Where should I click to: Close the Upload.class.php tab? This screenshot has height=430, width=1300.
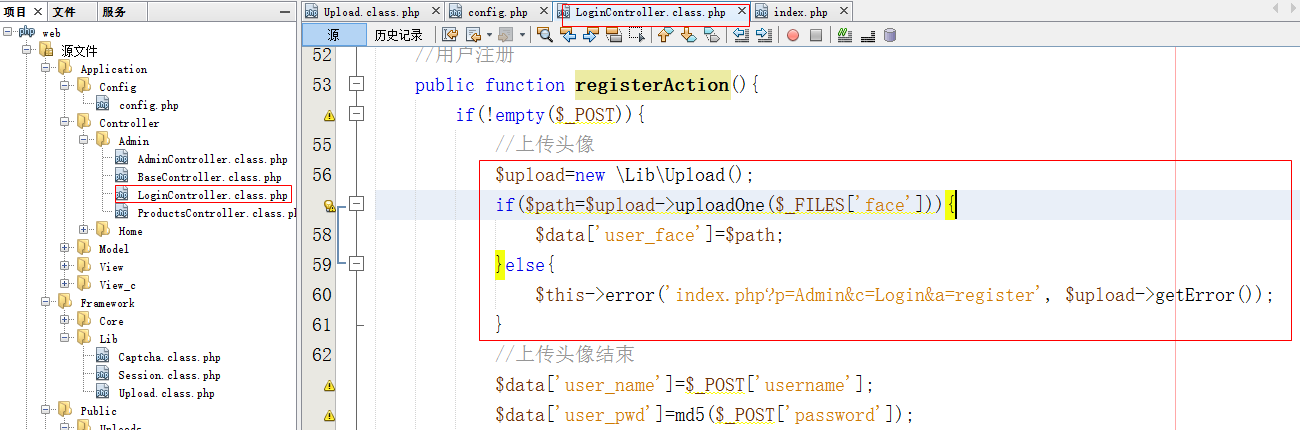433,12
